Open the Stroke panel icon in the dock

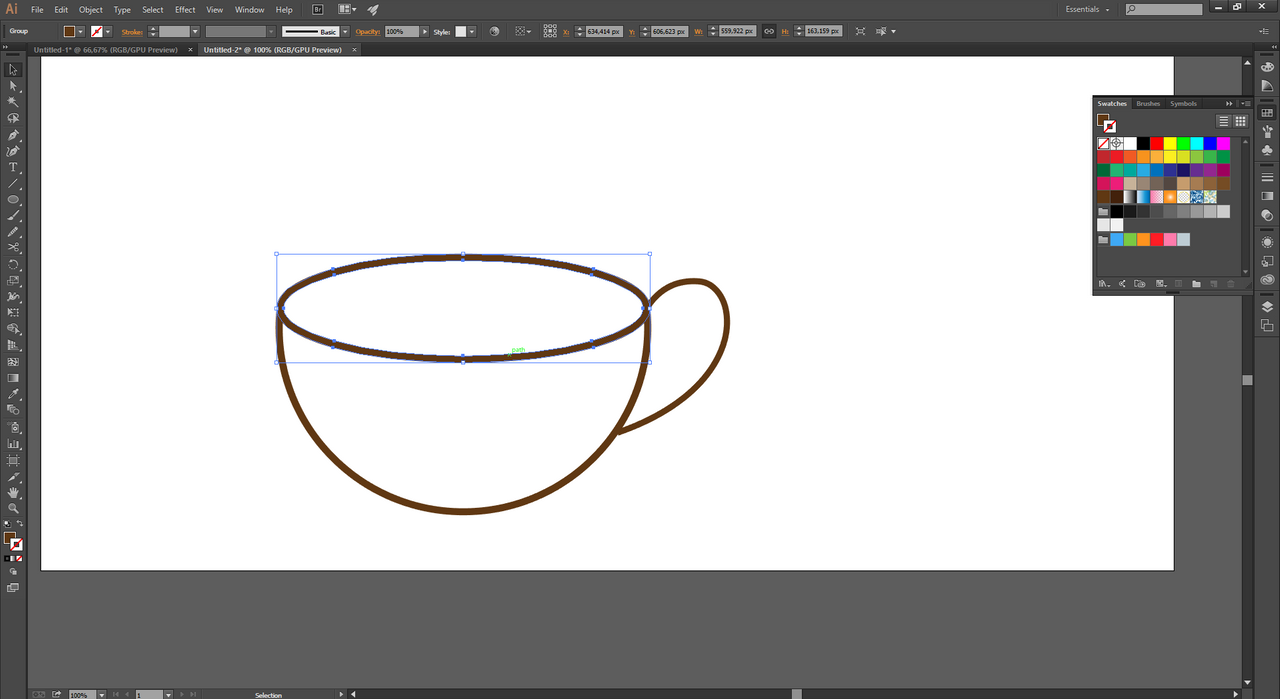pyautogui.click(x=1267, y=177)
